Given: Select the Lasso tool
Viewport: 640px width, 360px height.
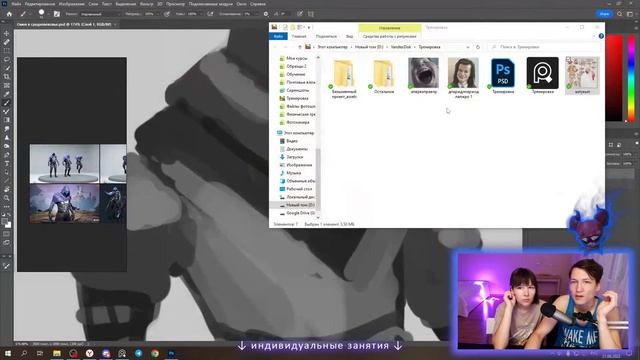Looking at the screenshot, I should point(7,59).
